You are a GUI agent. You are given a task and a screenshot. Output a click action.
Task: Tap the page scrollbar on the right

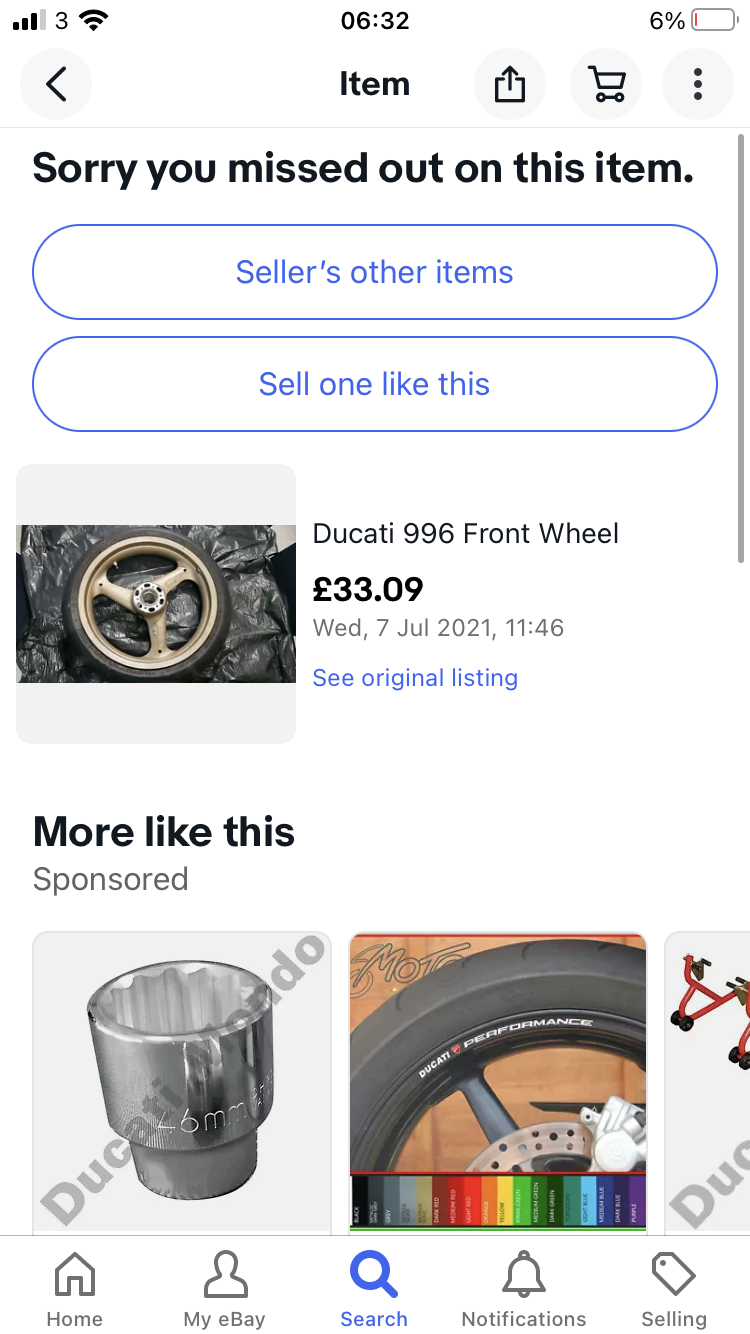pyautogui.click(x=741, y=350)
